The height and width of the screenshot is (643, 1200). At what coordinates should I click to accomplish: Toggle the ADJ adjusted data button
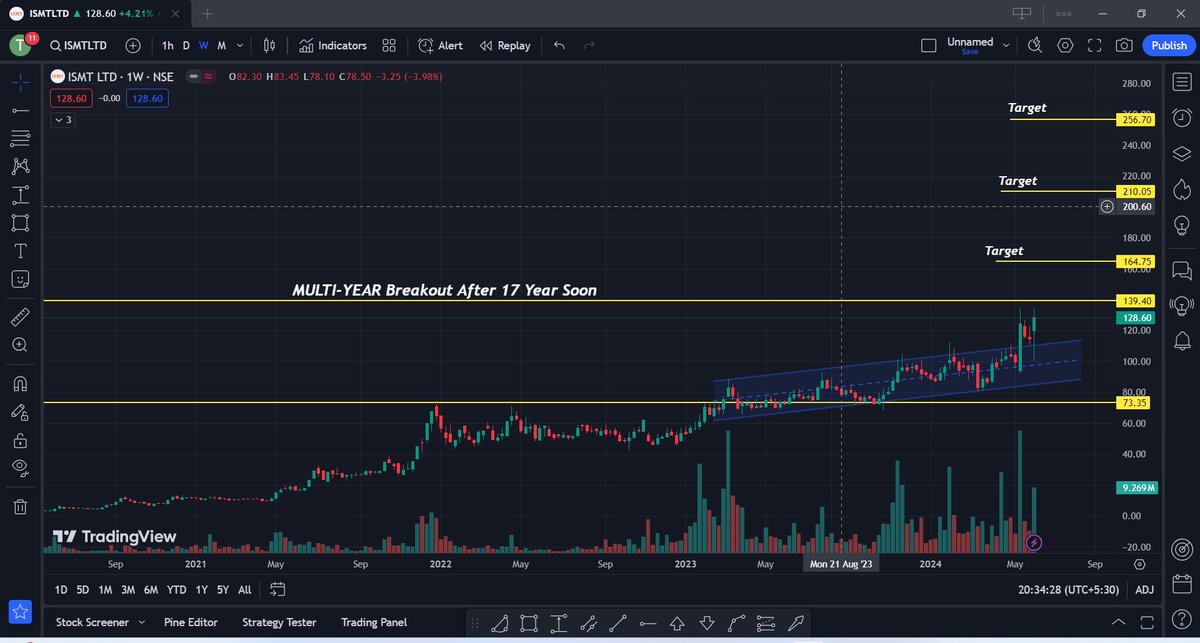pyautogui.click(x=1145, y=590)
